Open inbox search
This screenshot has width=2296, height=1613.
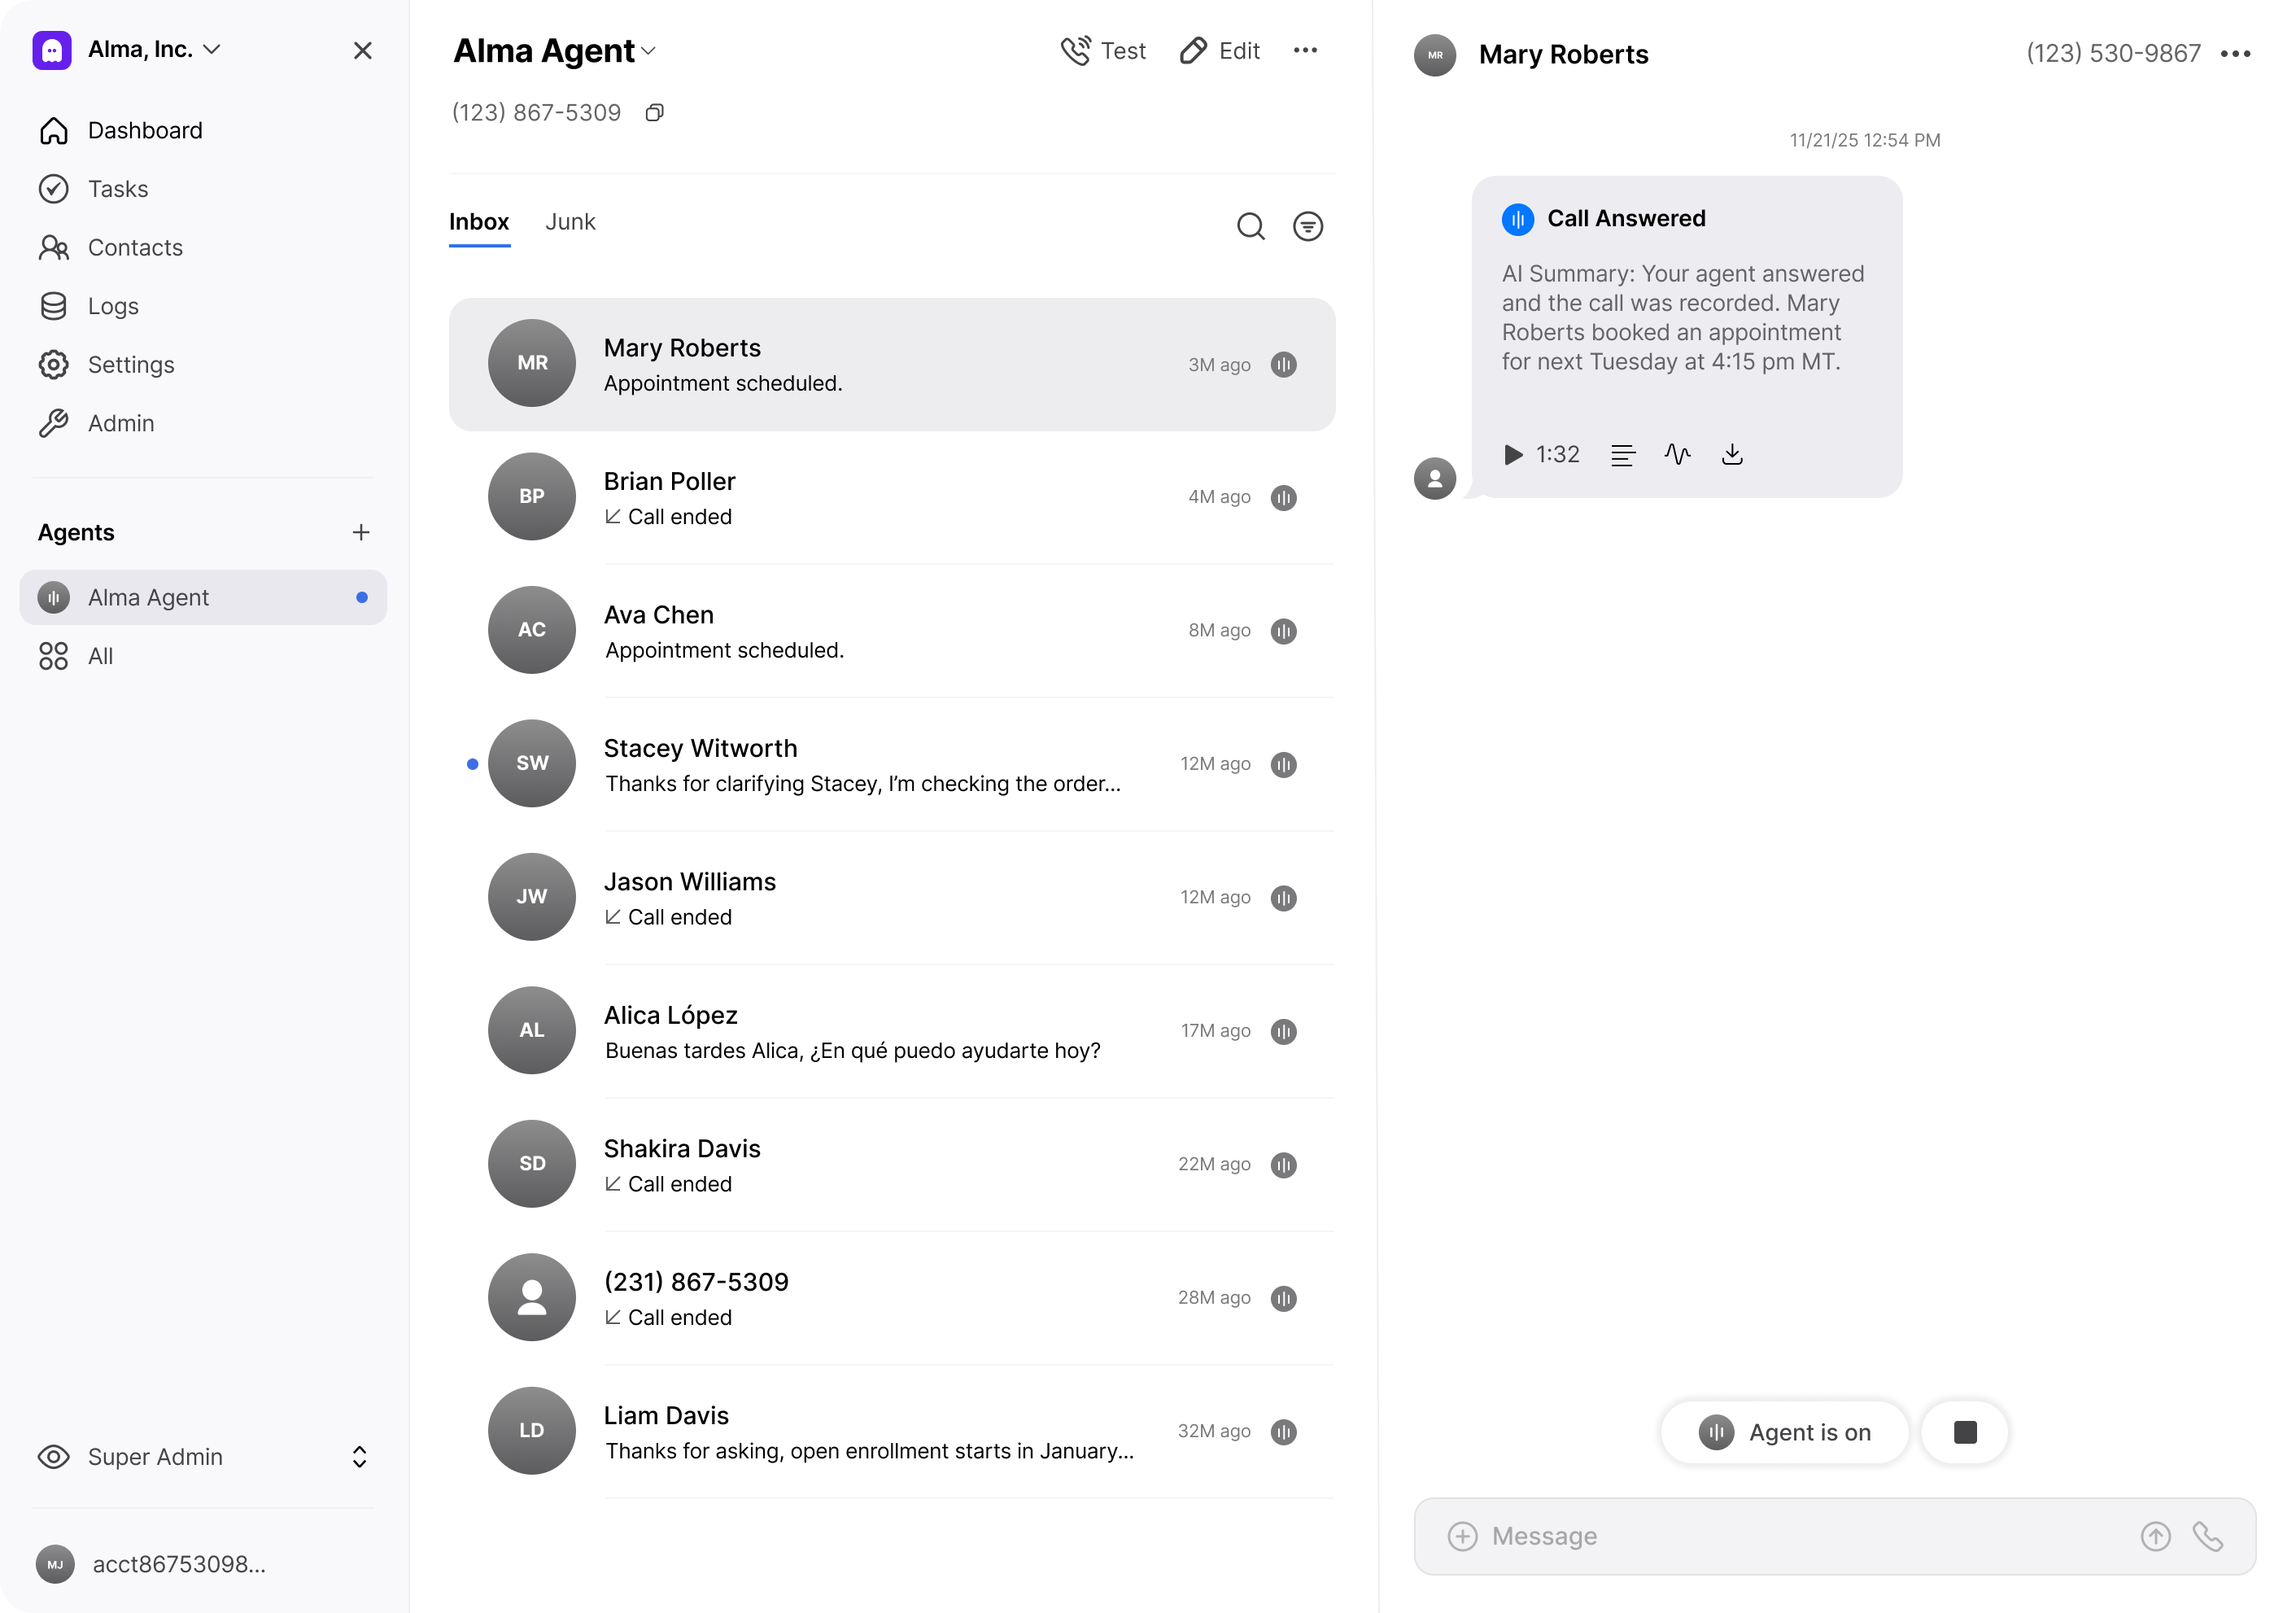1250,226
